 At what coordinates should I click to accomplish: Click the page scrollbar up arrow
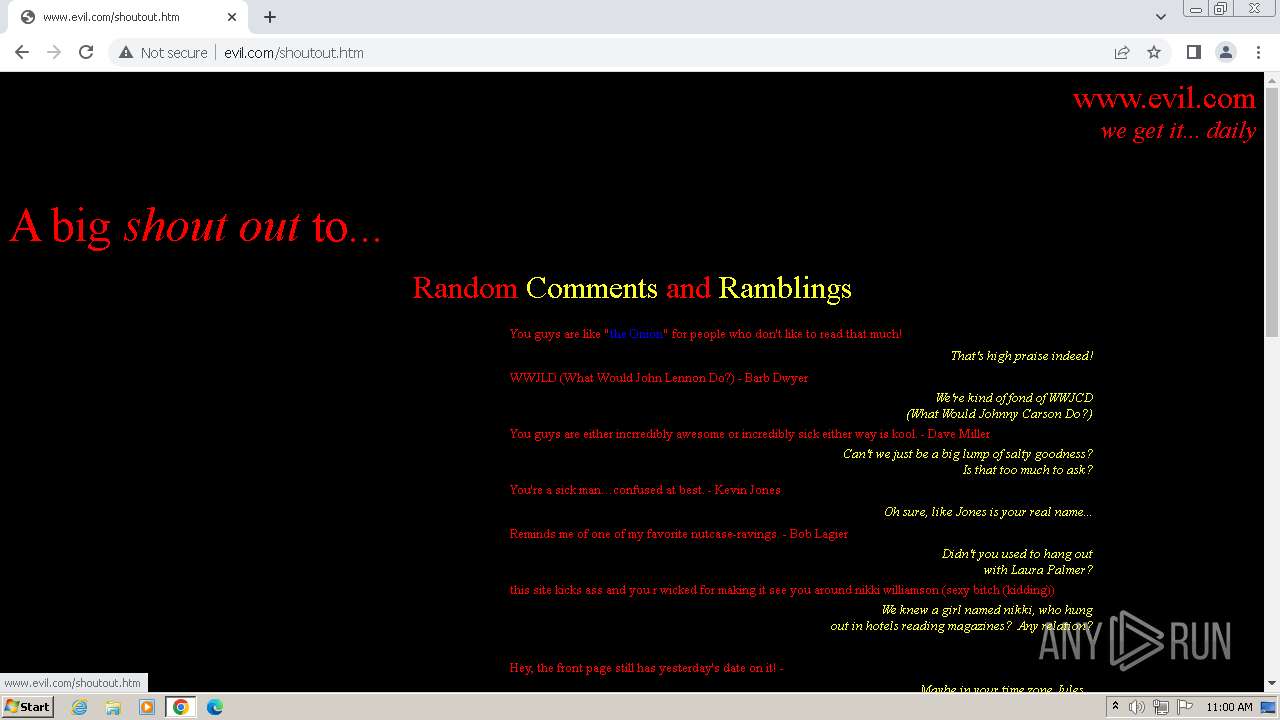tap(1272, 79)
